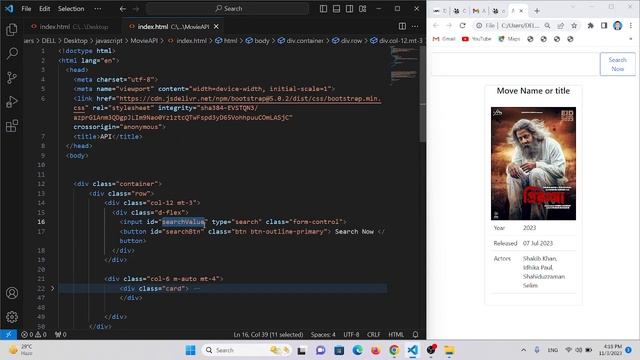
Task: Go forward using the VS Code navigation arrow
Action: coord(136,9)
